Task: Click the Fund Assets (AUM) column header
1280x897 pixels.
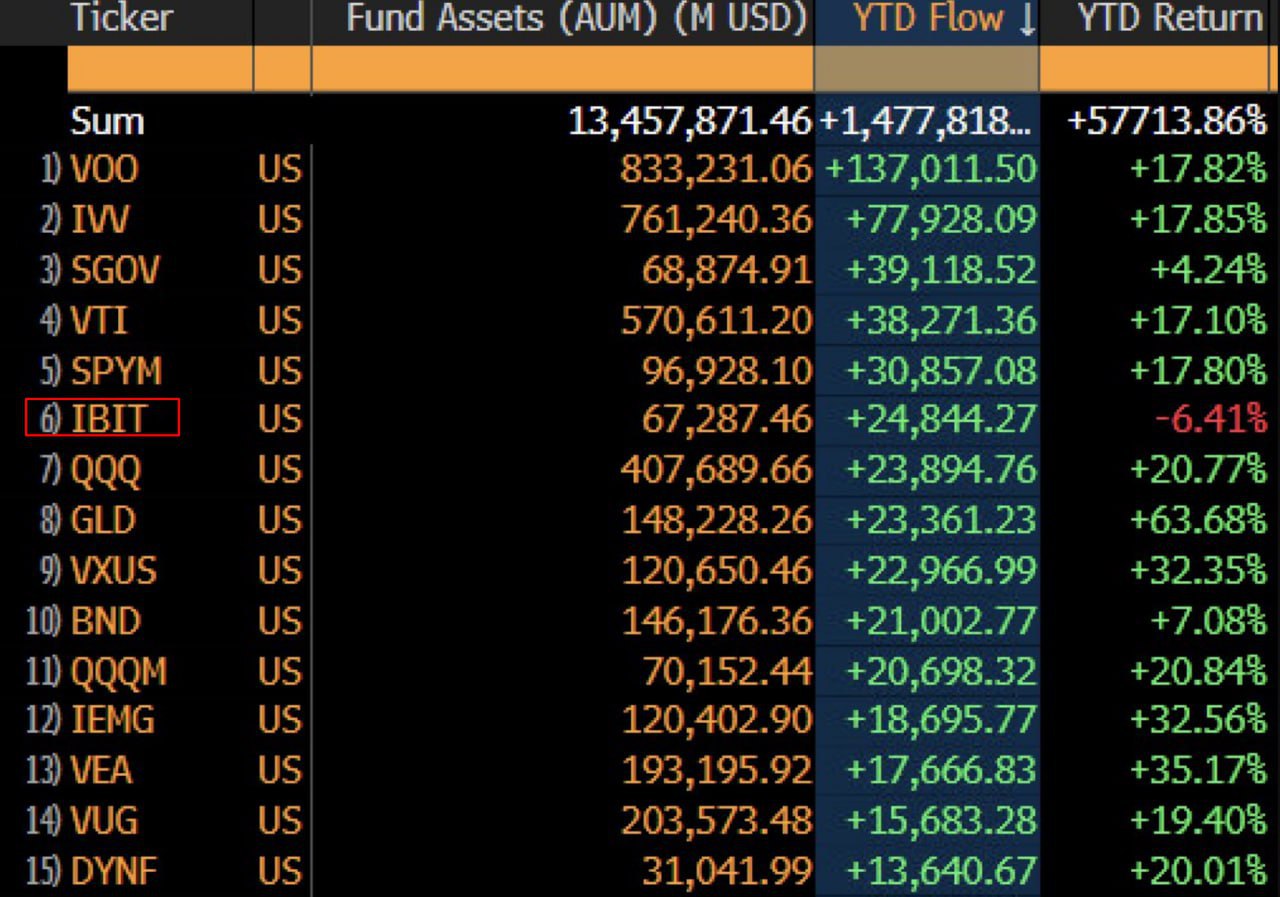Action: tap(575, 20)
